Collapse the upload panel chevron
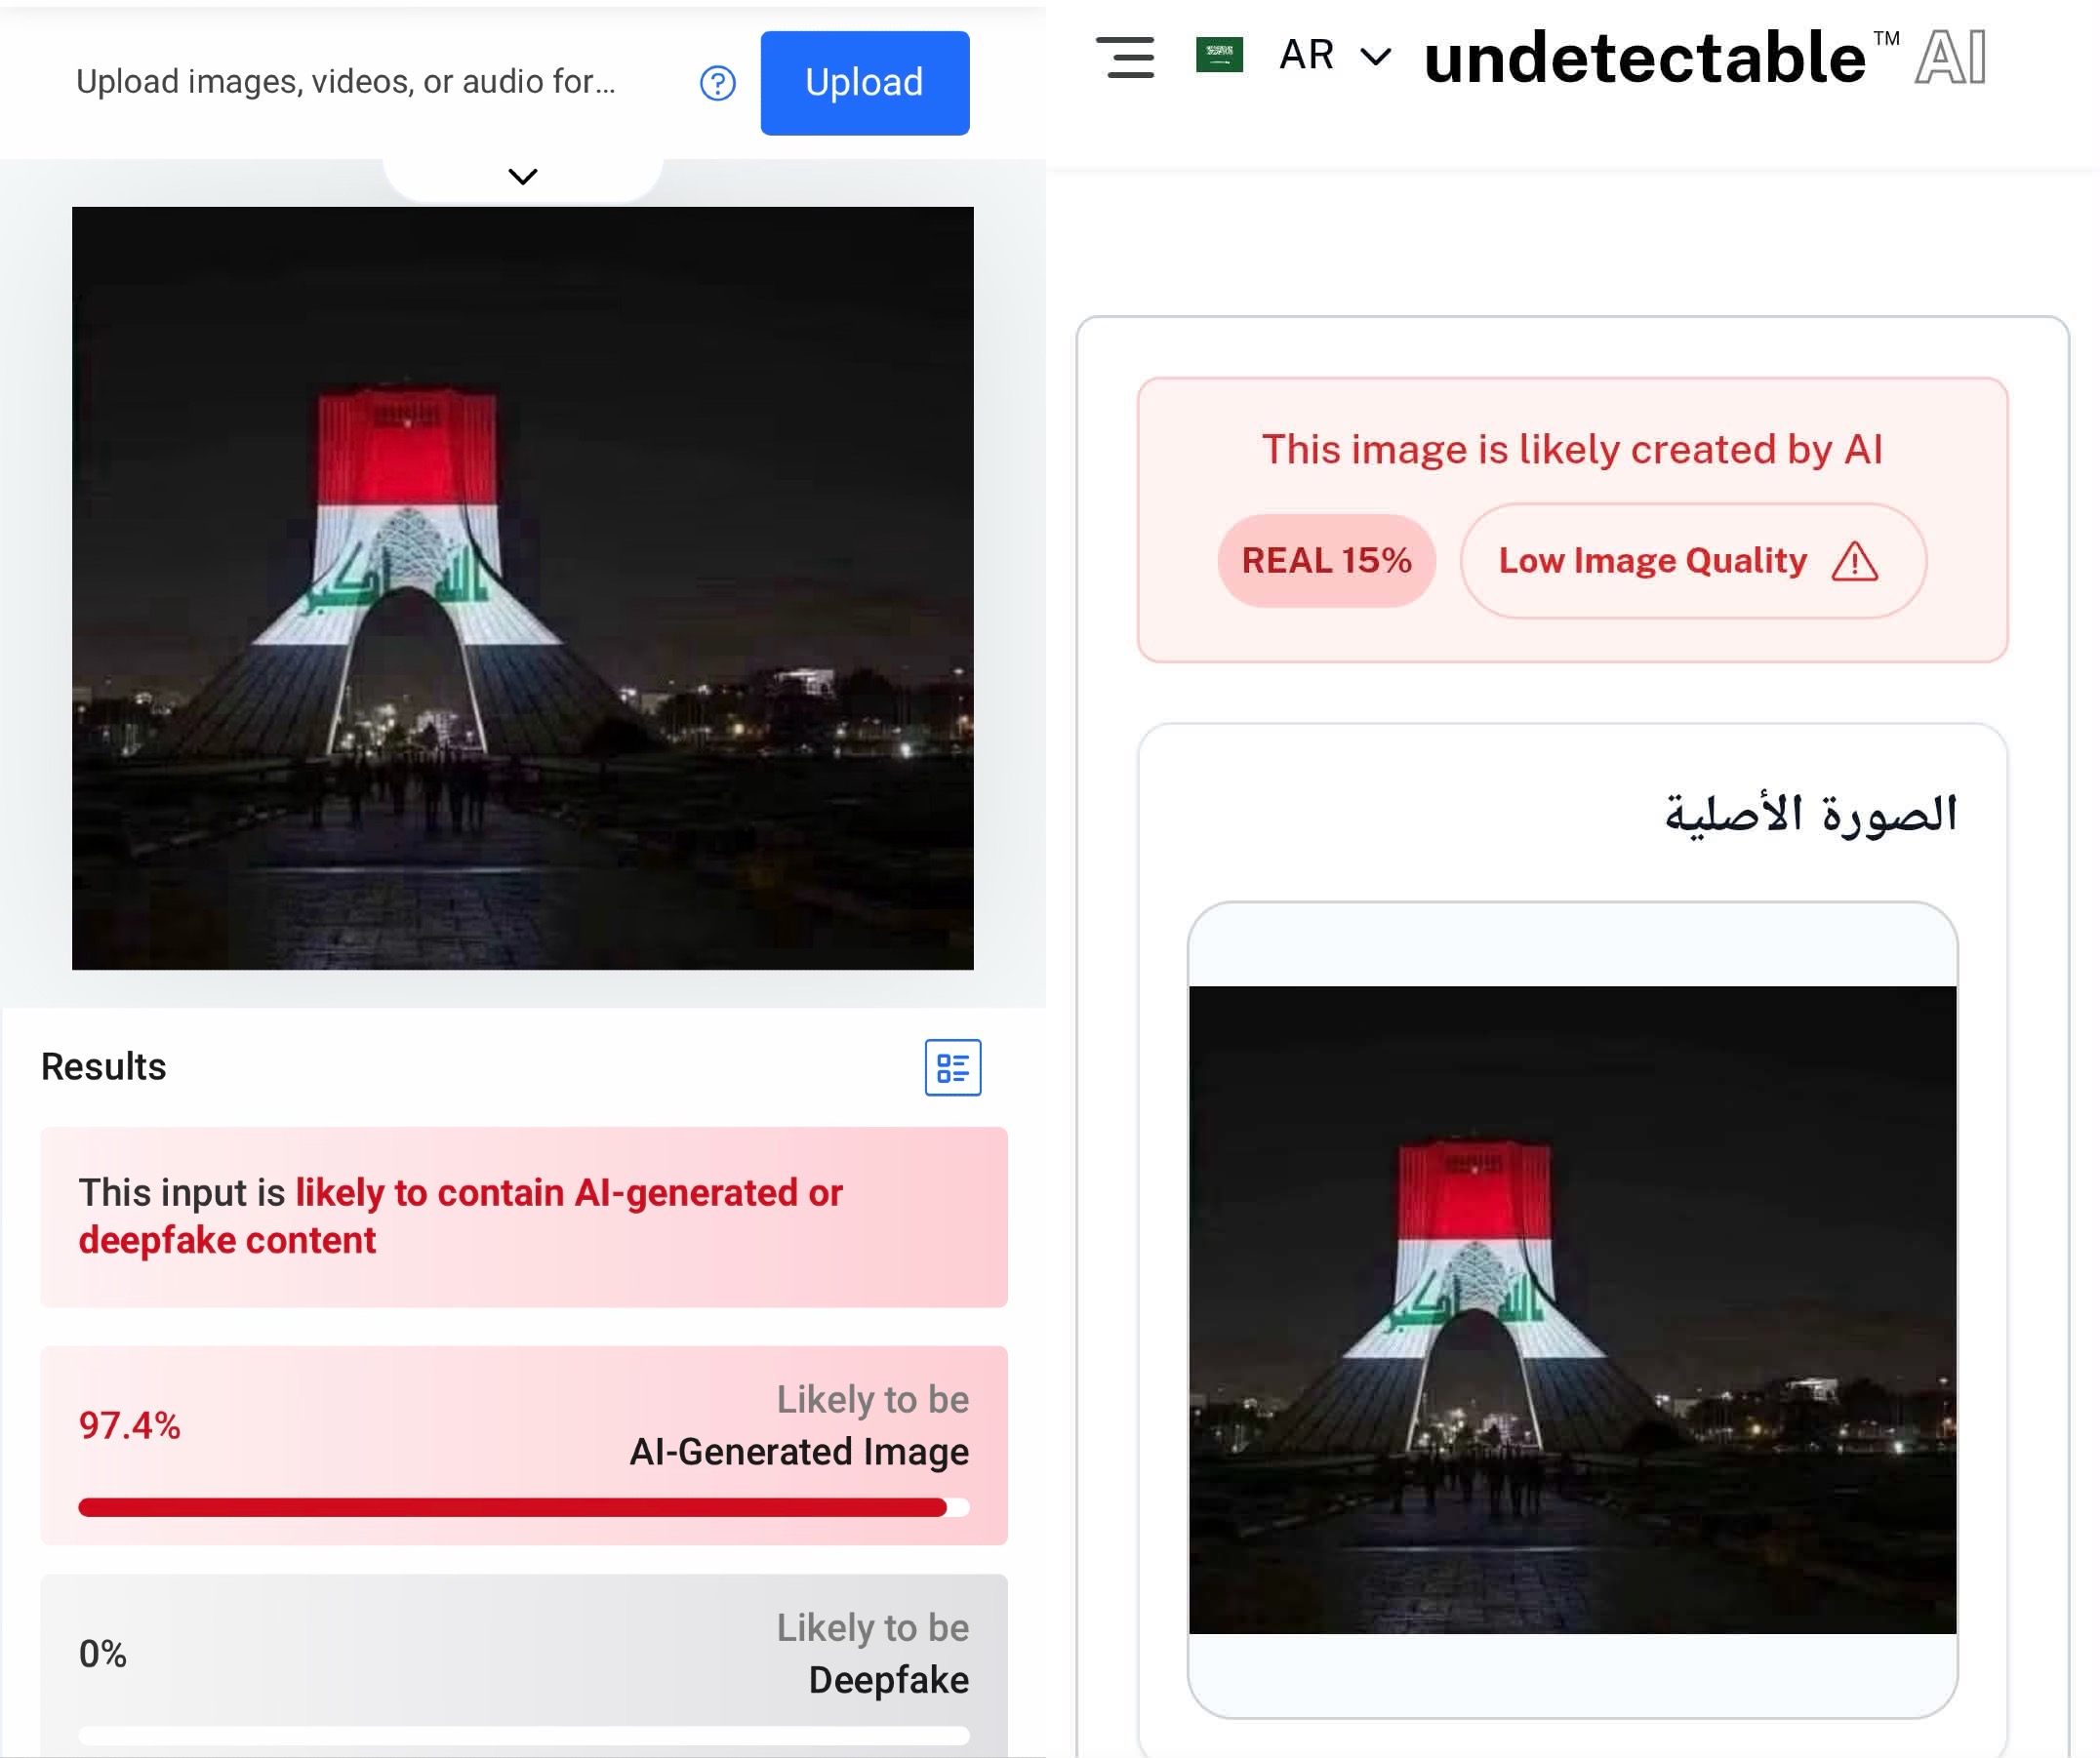Screen dimensions: 2100x1758 (x=523, y=177)
